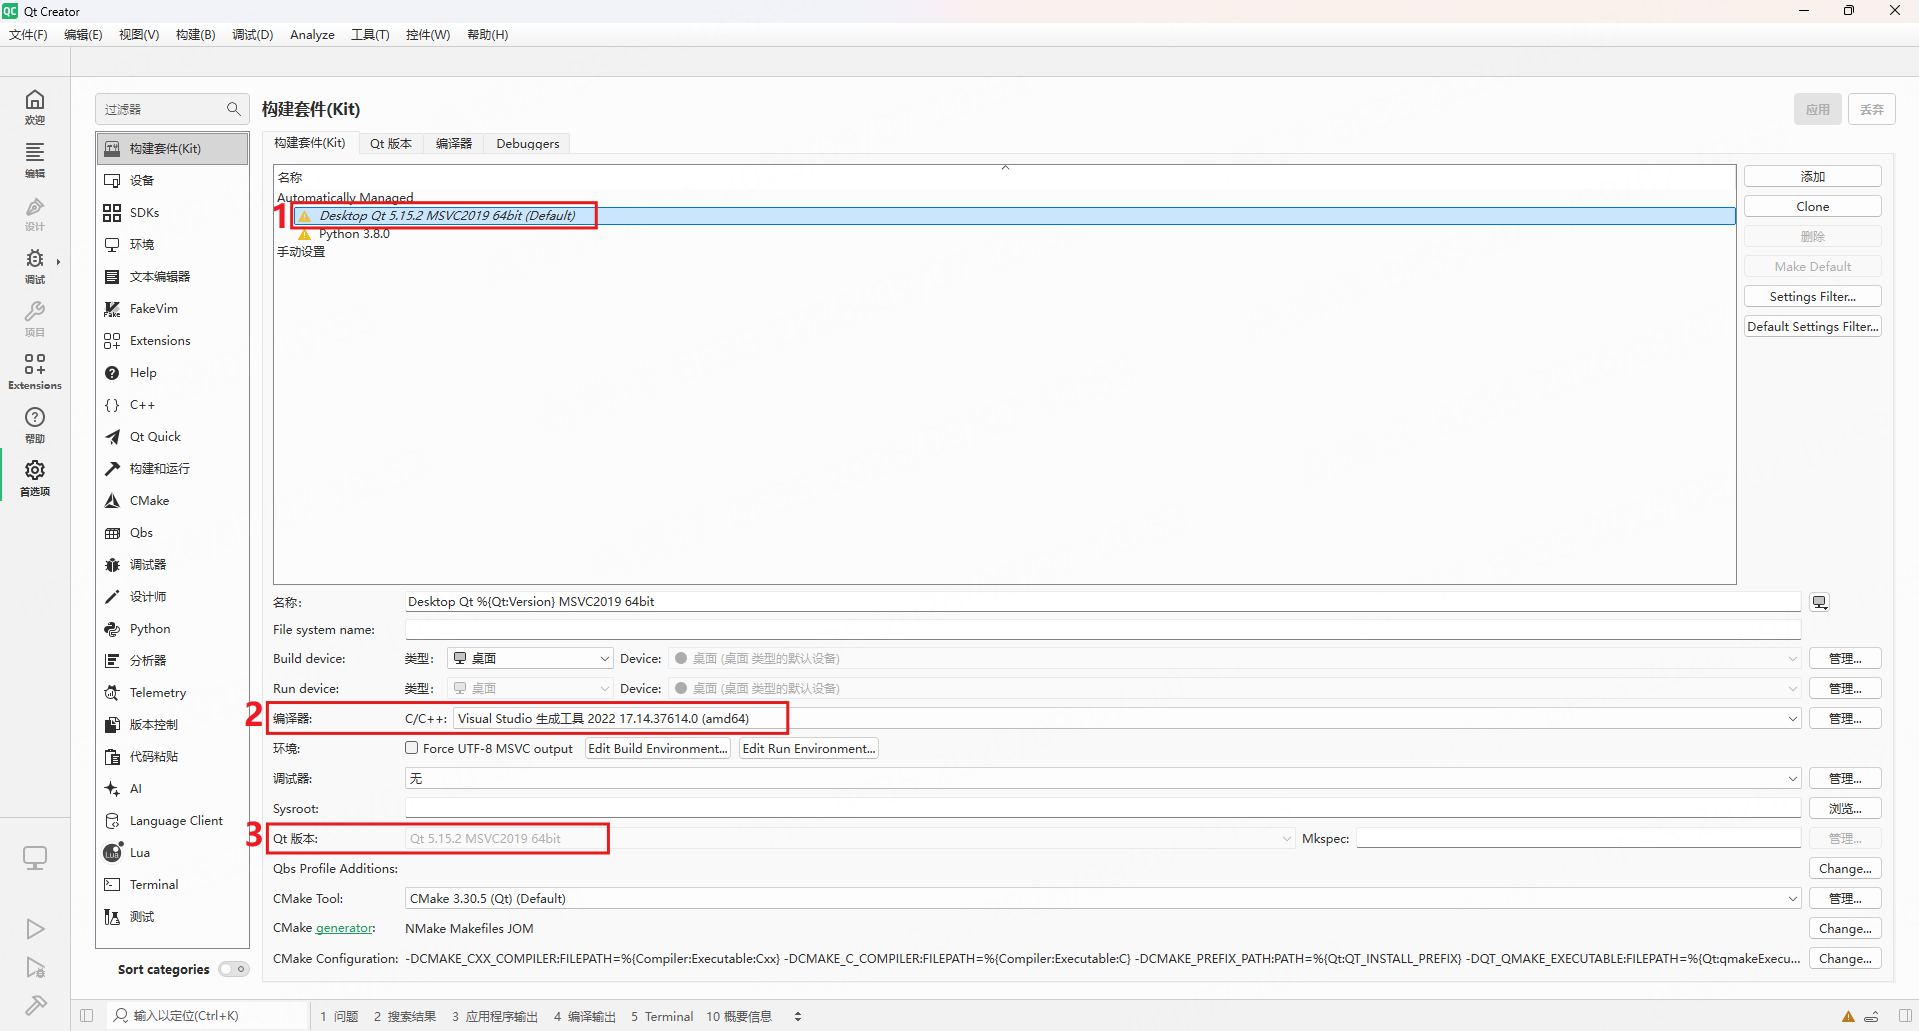Open the Qbs settings category
1919x1031 pixels.
coord(172,533)
